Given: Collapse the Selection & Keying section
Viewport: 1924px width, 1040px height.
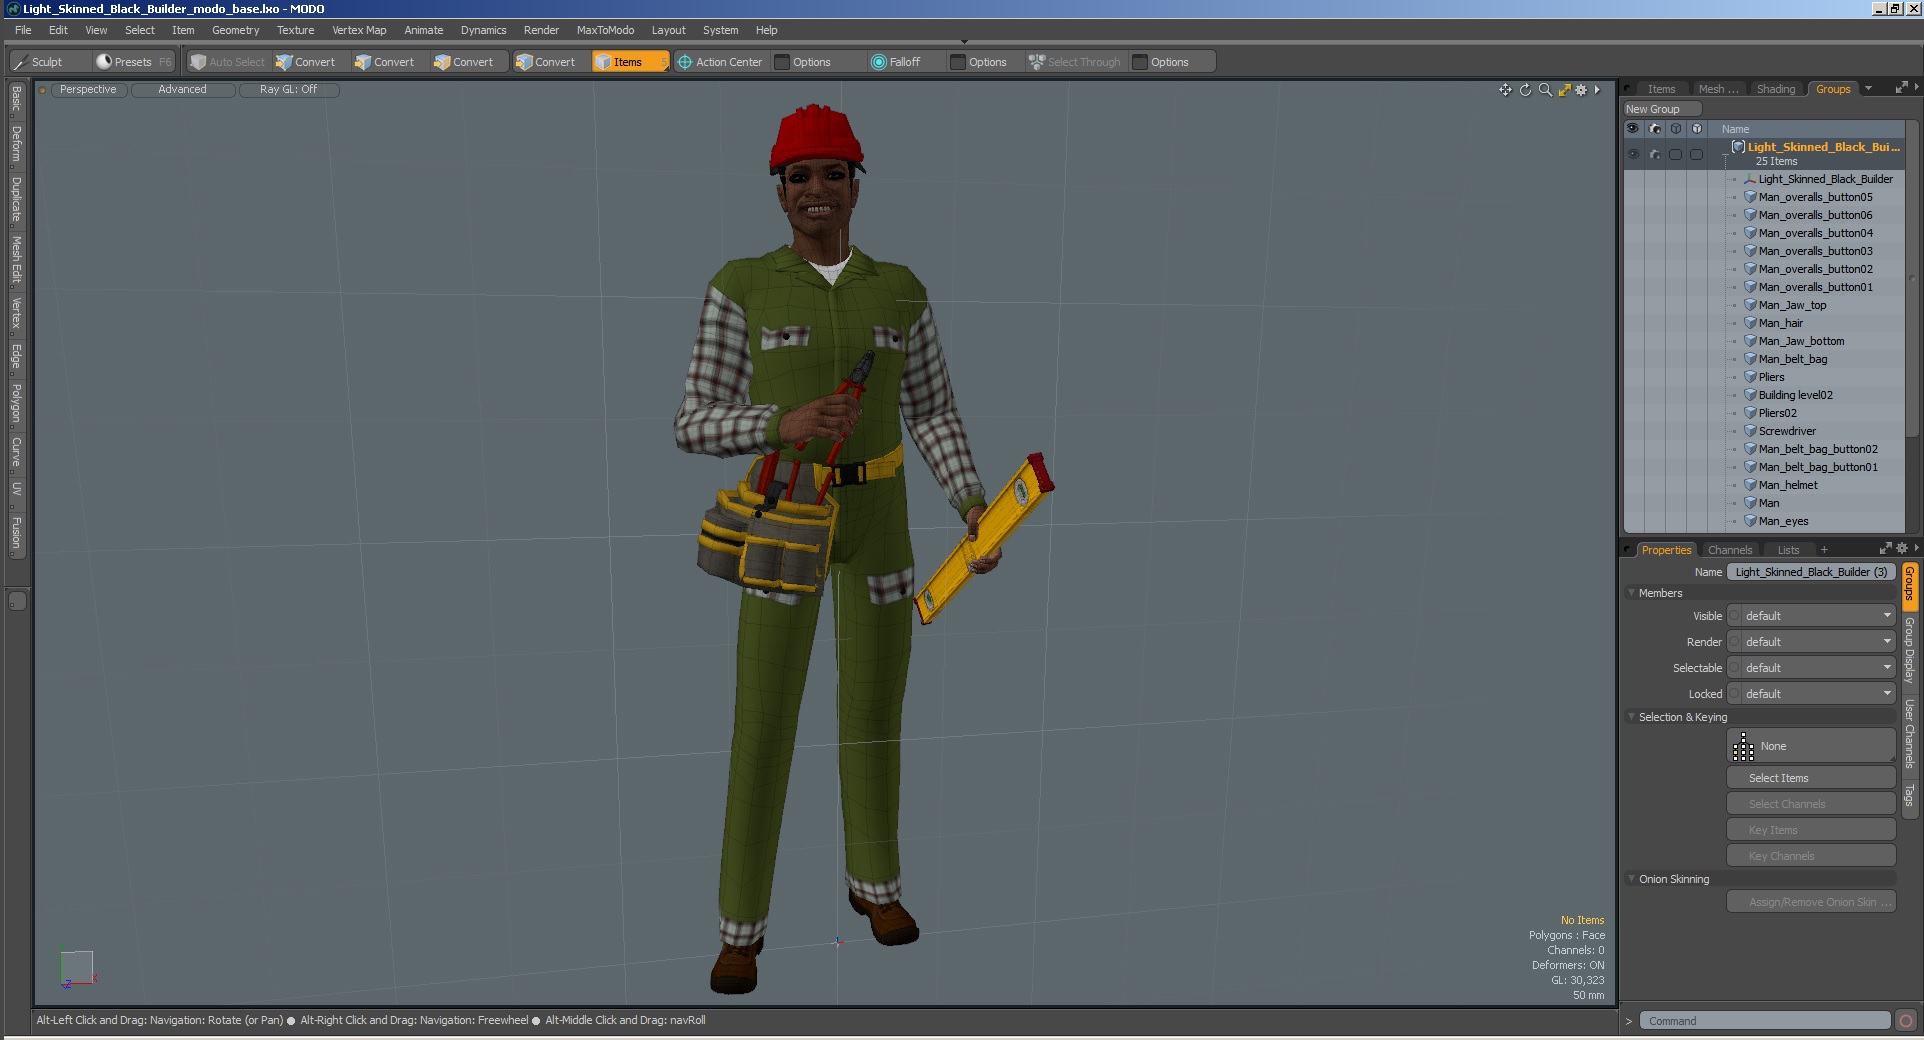Looking at the screenshot, I should pos(1631,717).
